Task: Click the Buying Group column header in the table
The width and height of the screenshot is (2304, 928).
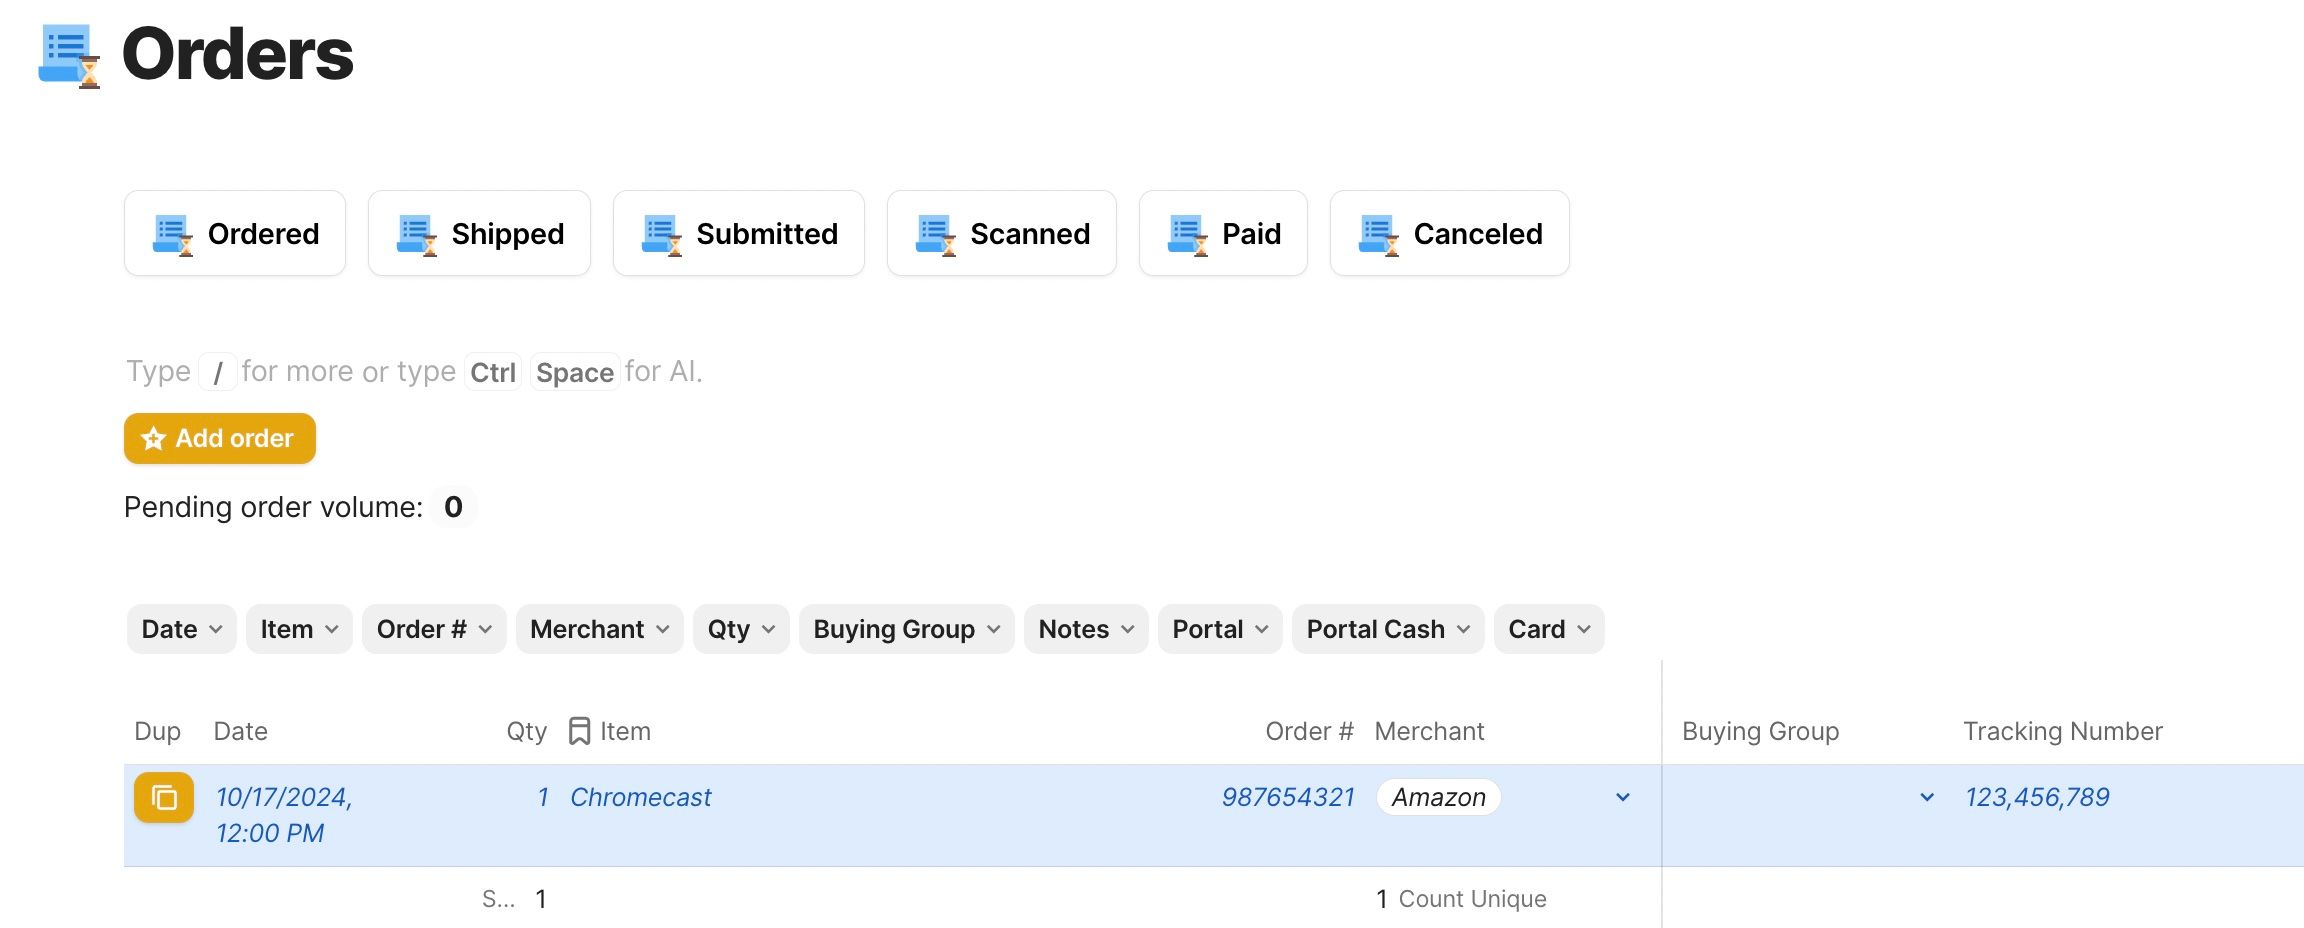Action: click(x=1761, y=731)
